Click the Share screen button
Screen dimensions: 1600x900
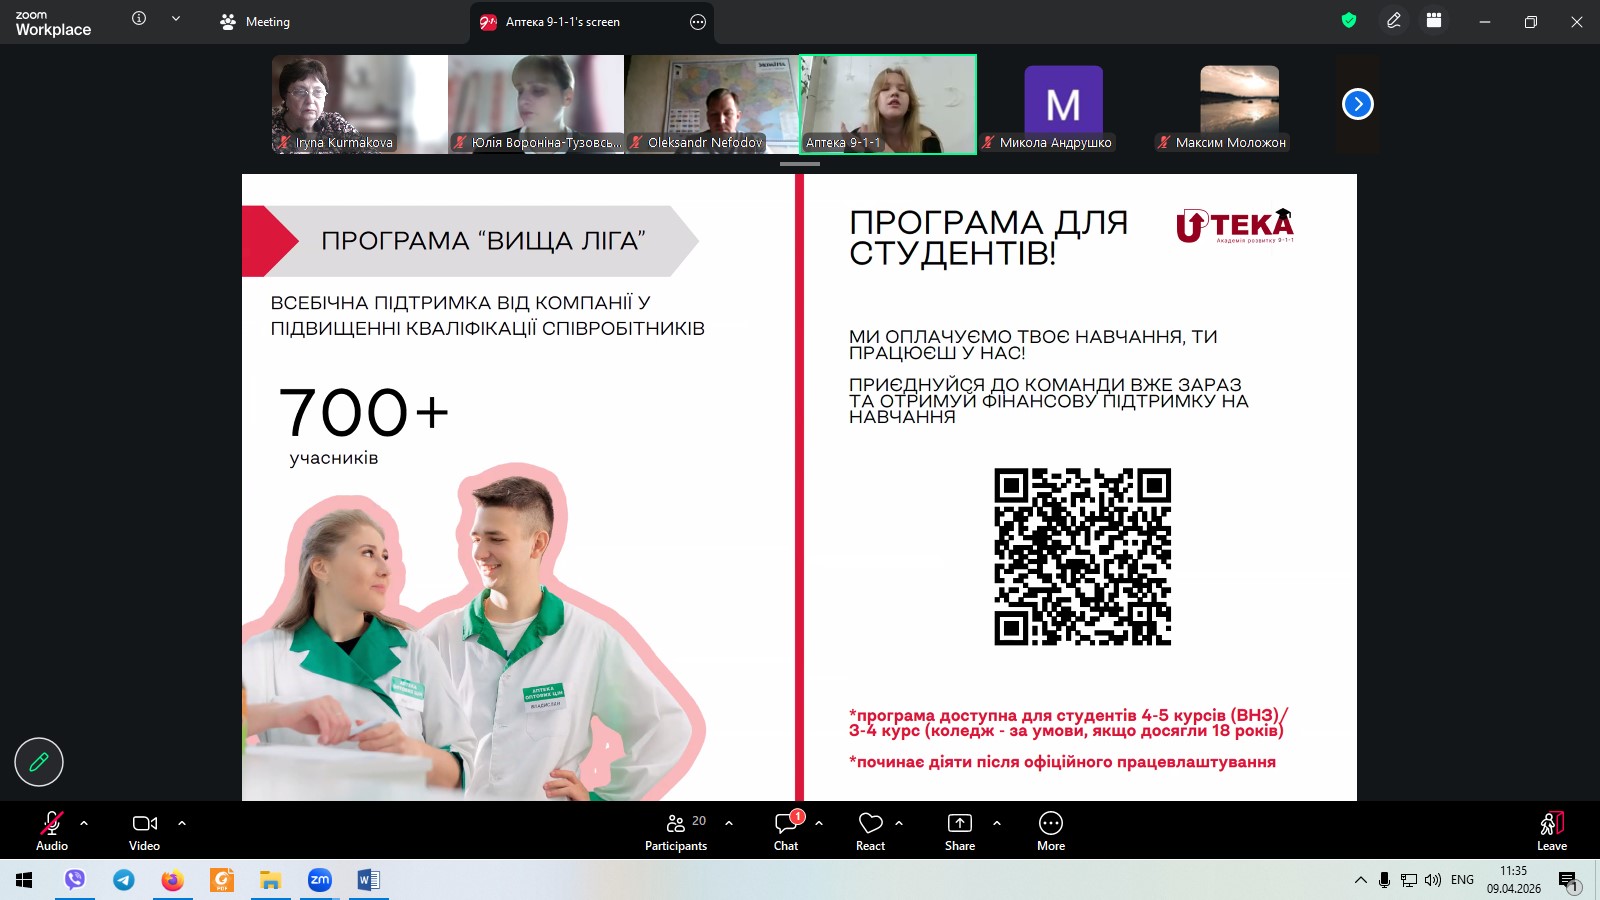[959, 830]
